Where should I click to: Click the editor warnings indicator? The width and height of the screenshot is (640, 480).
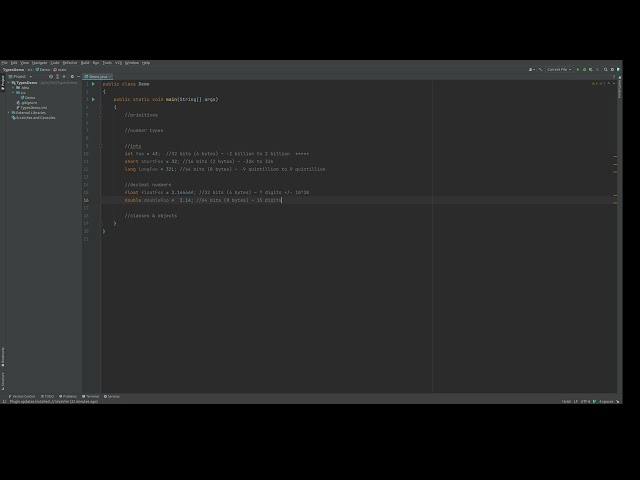[x=599, y=84]
